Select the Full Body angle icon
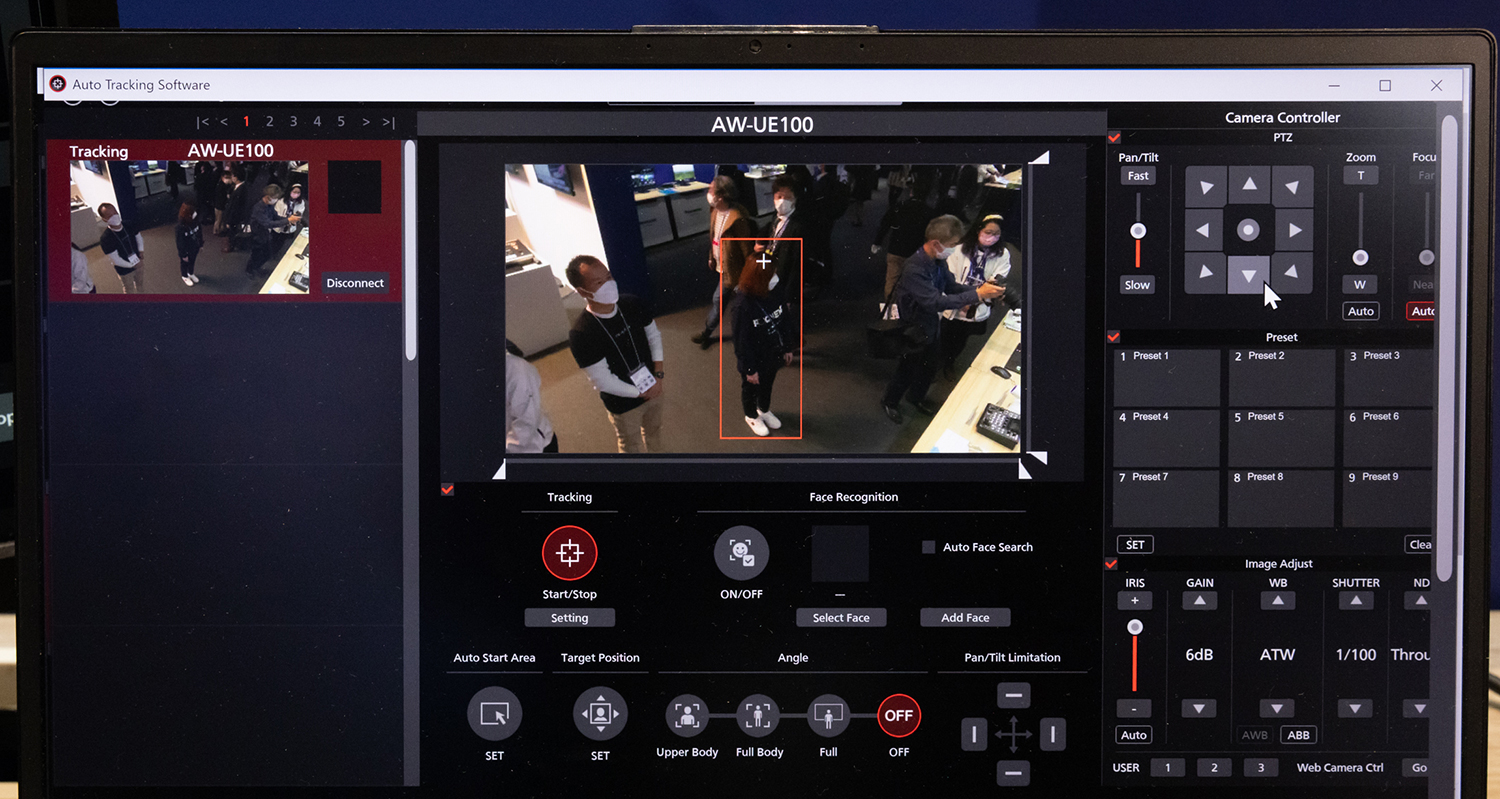Image resolution: width=1500 pixels, height=799 pixels. tap(757, 716)
